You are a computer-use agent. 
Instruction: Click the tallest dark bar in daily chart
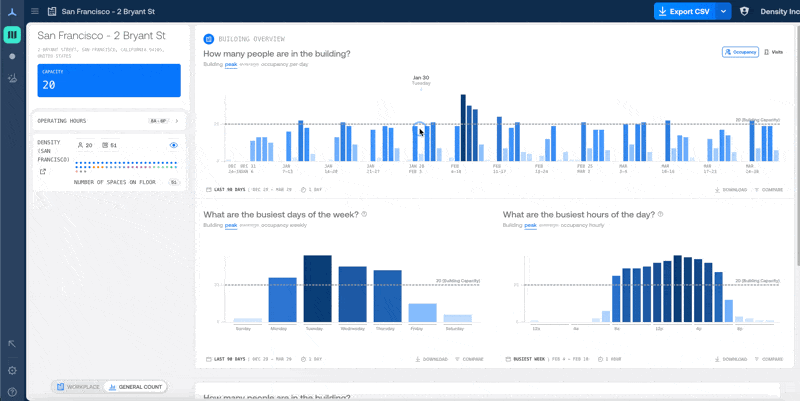pyautogui.click(x=463, y=128)
